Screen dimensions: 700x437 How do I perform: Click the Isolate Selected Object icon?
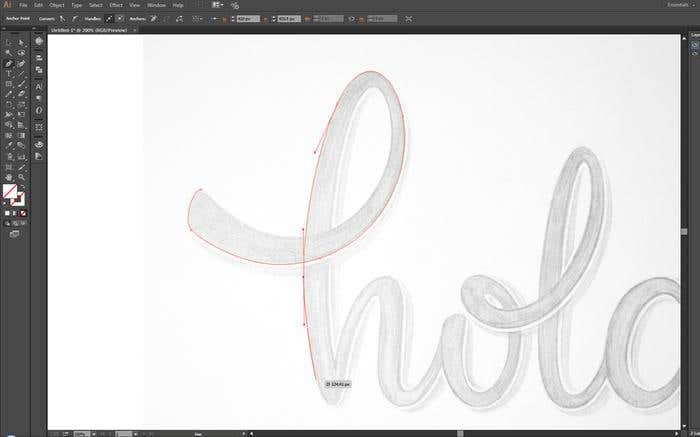pyautogui.click(x=408, y=19)
